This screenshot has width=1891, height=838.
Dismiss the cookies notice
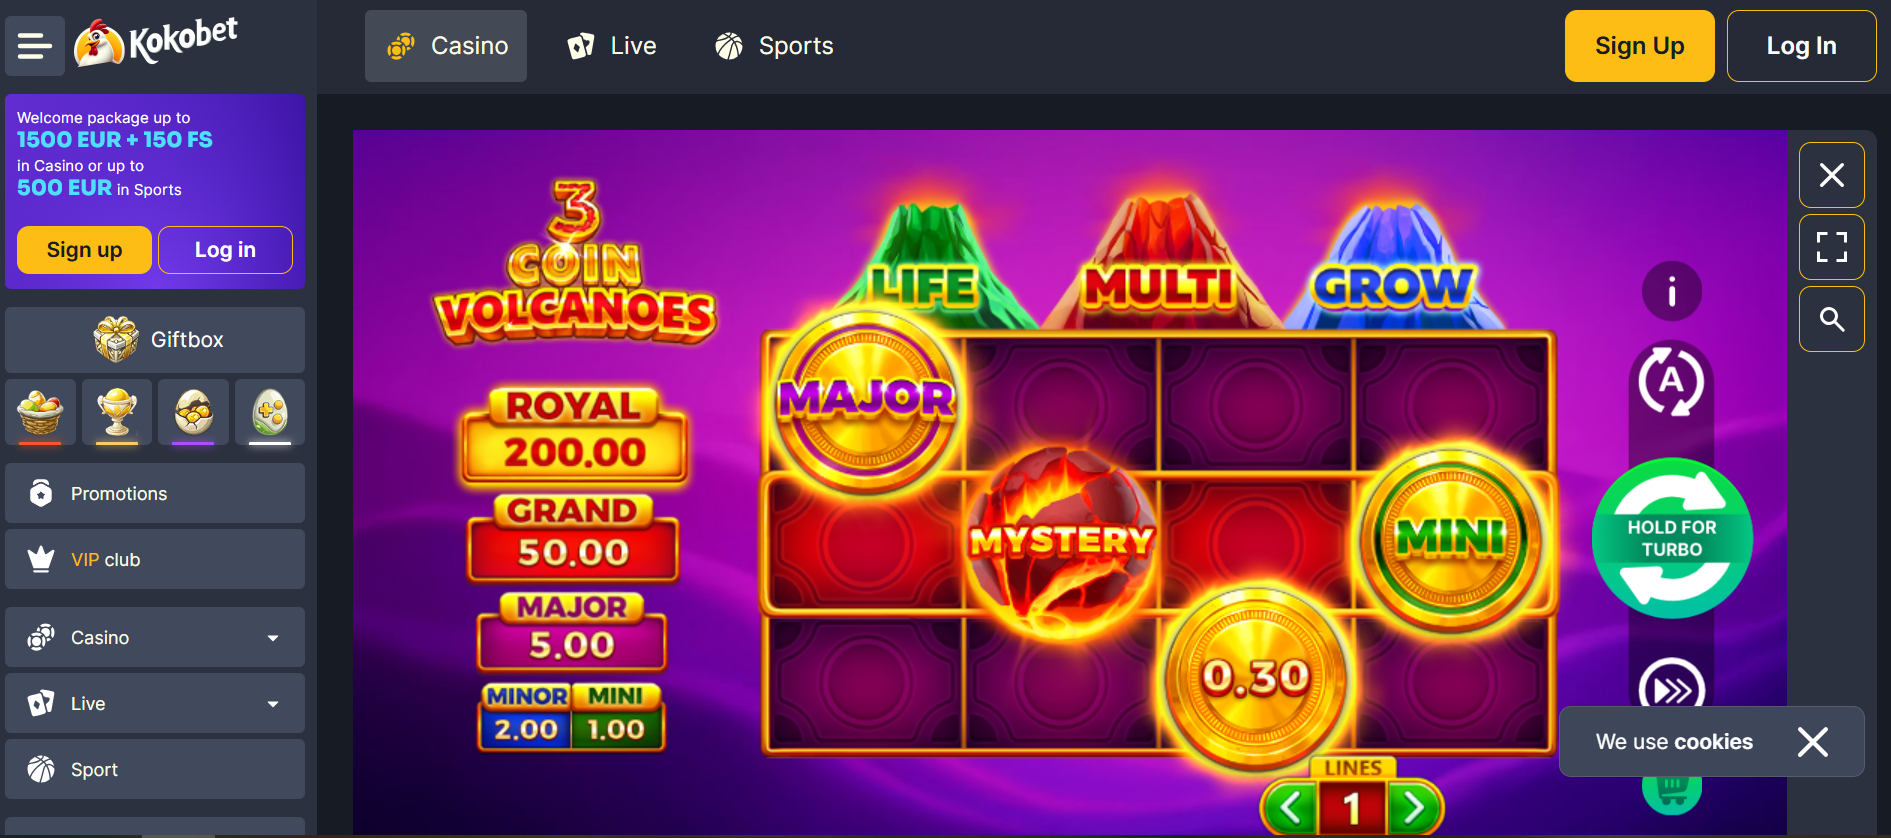coord(1812,742)
